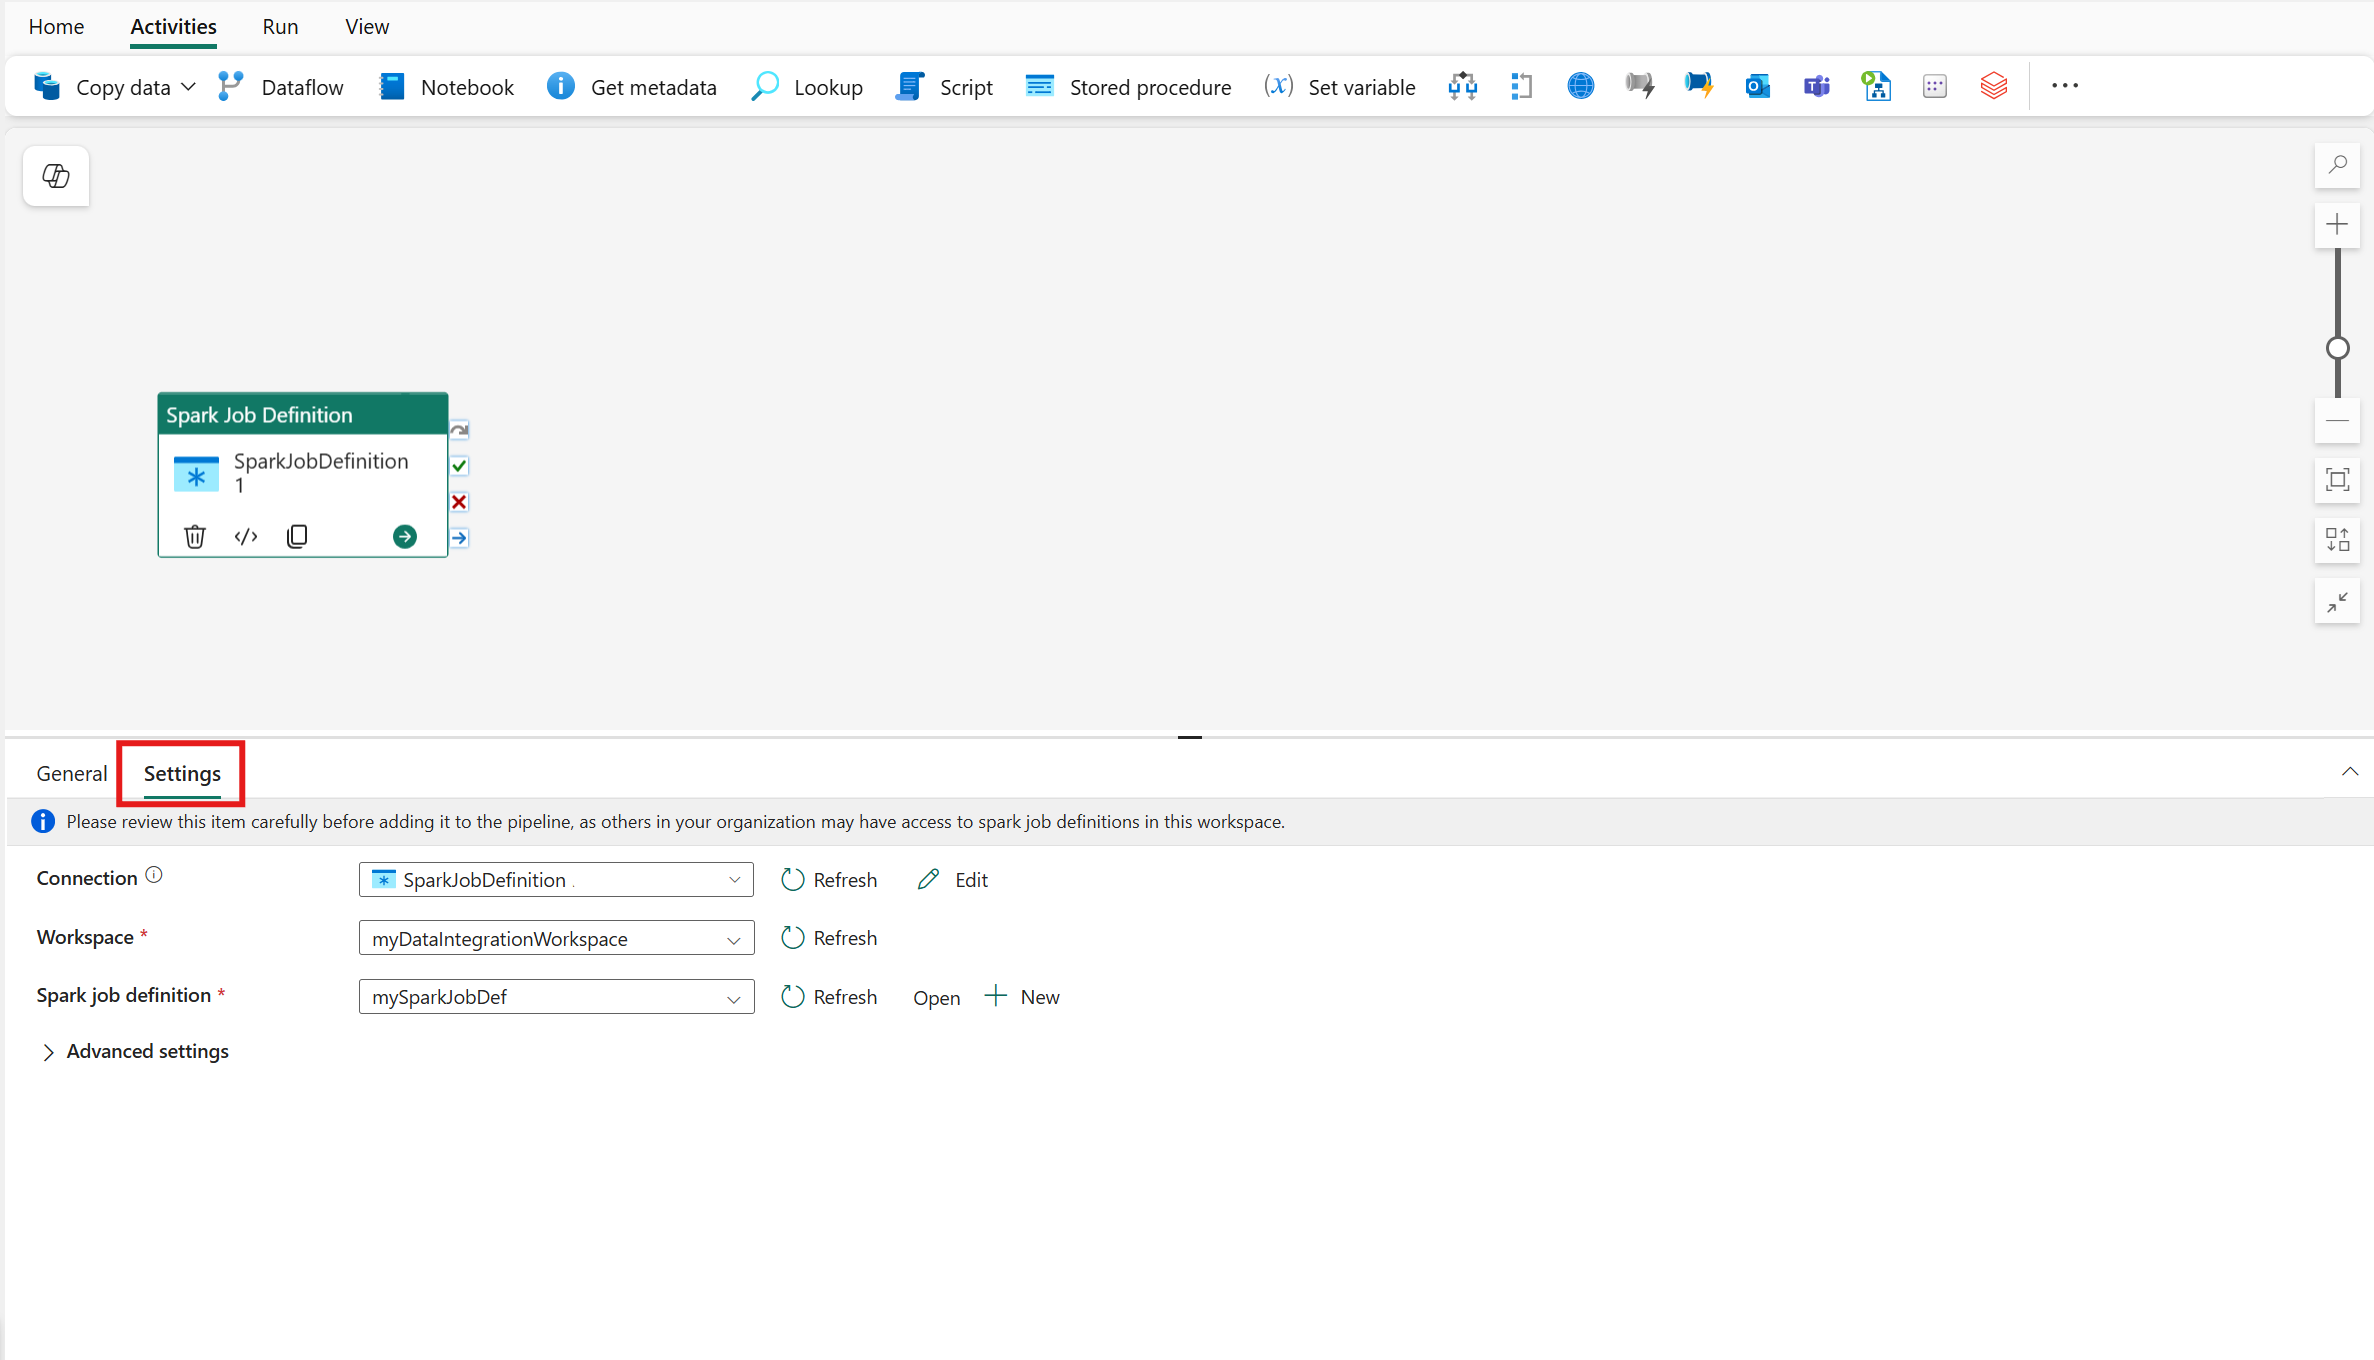This screenshot has width=2374, height=1360.
Task: Click the Dataflow activity icon
Action: [x=233, y=85]
